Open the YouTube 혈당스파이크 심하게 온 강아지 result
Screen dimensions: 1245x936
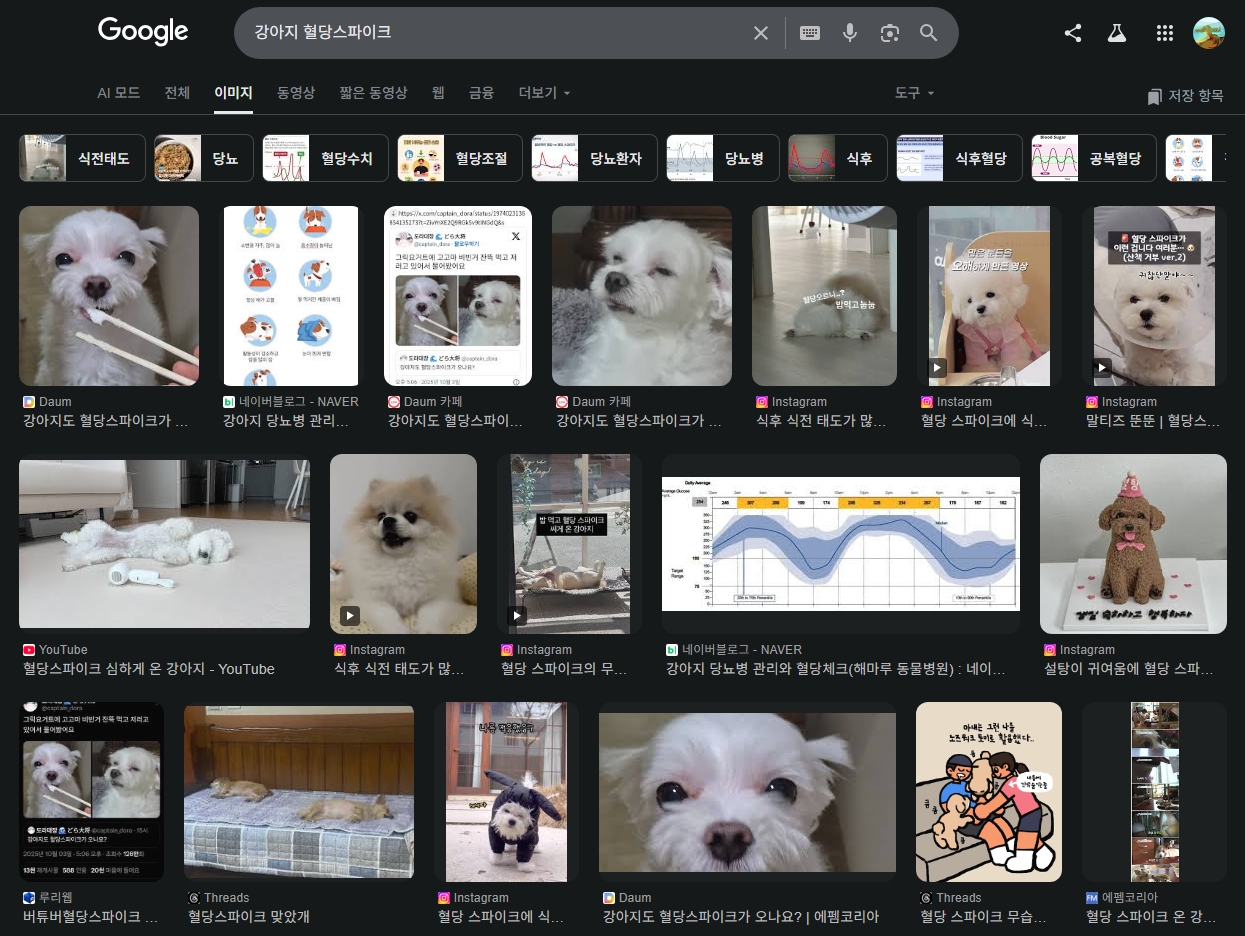[x=164, y=545]
